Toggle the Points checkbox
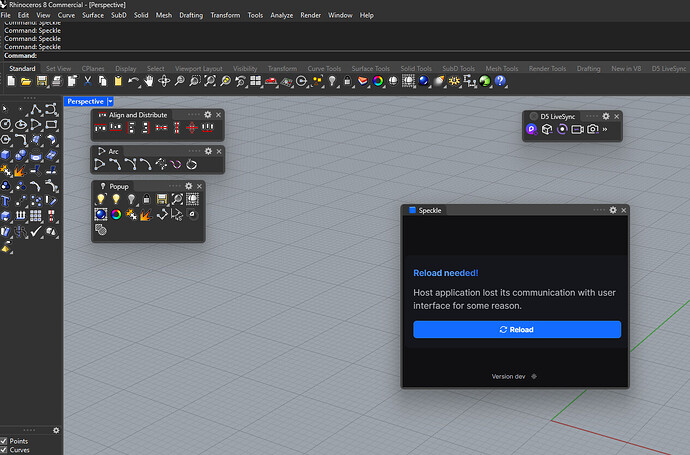The height and width of the screenshot is (455, 690). click(x=4, y=441)
